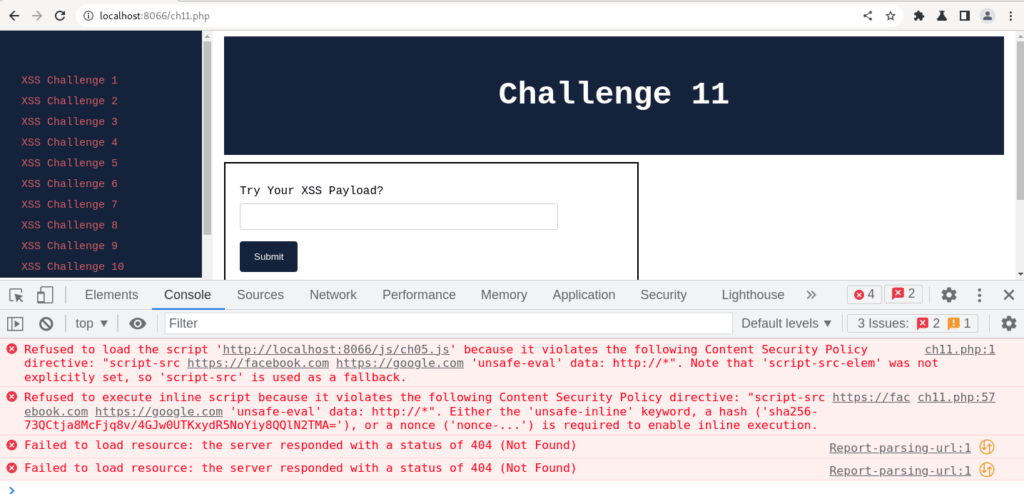Click the console Filter input box
Screen dimensions: 1024x494
(448, 323)
